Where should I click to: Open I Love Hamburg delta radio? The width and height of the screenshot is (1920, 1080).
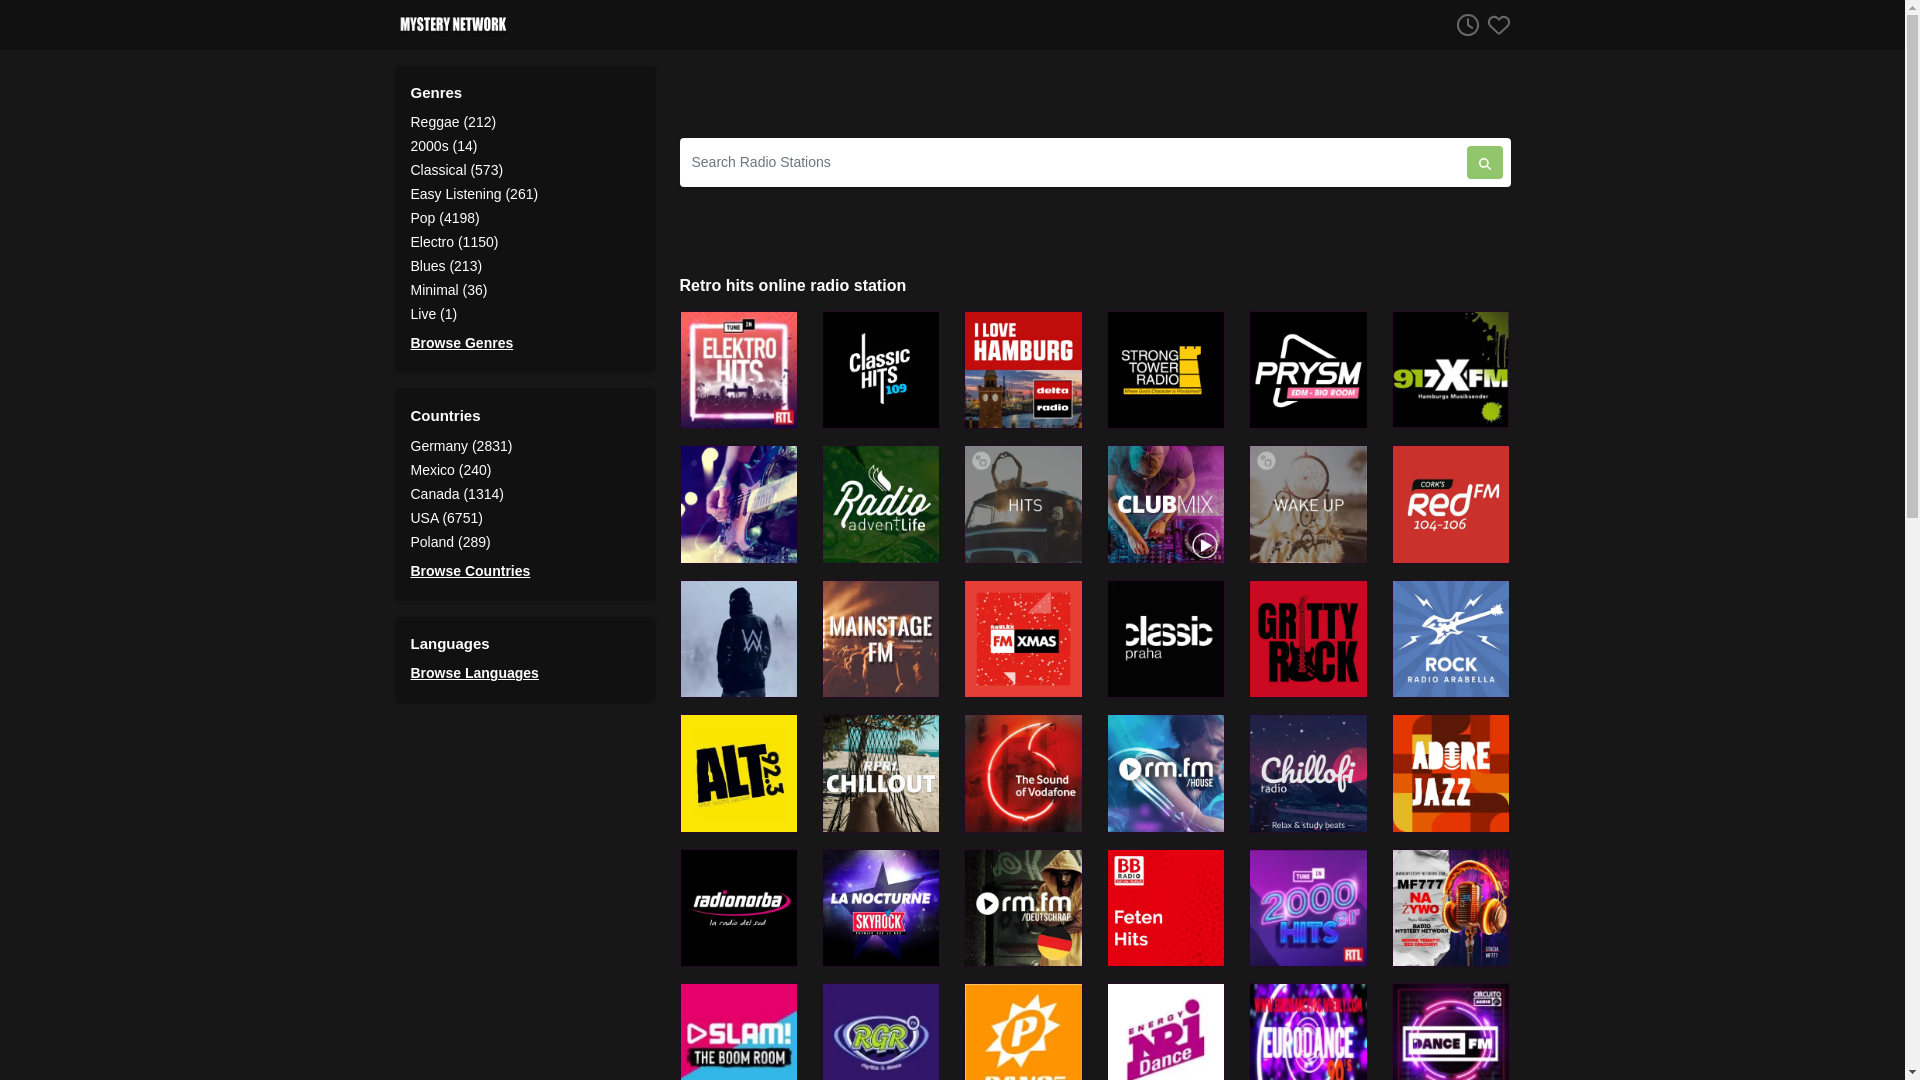pos(1023,370)
